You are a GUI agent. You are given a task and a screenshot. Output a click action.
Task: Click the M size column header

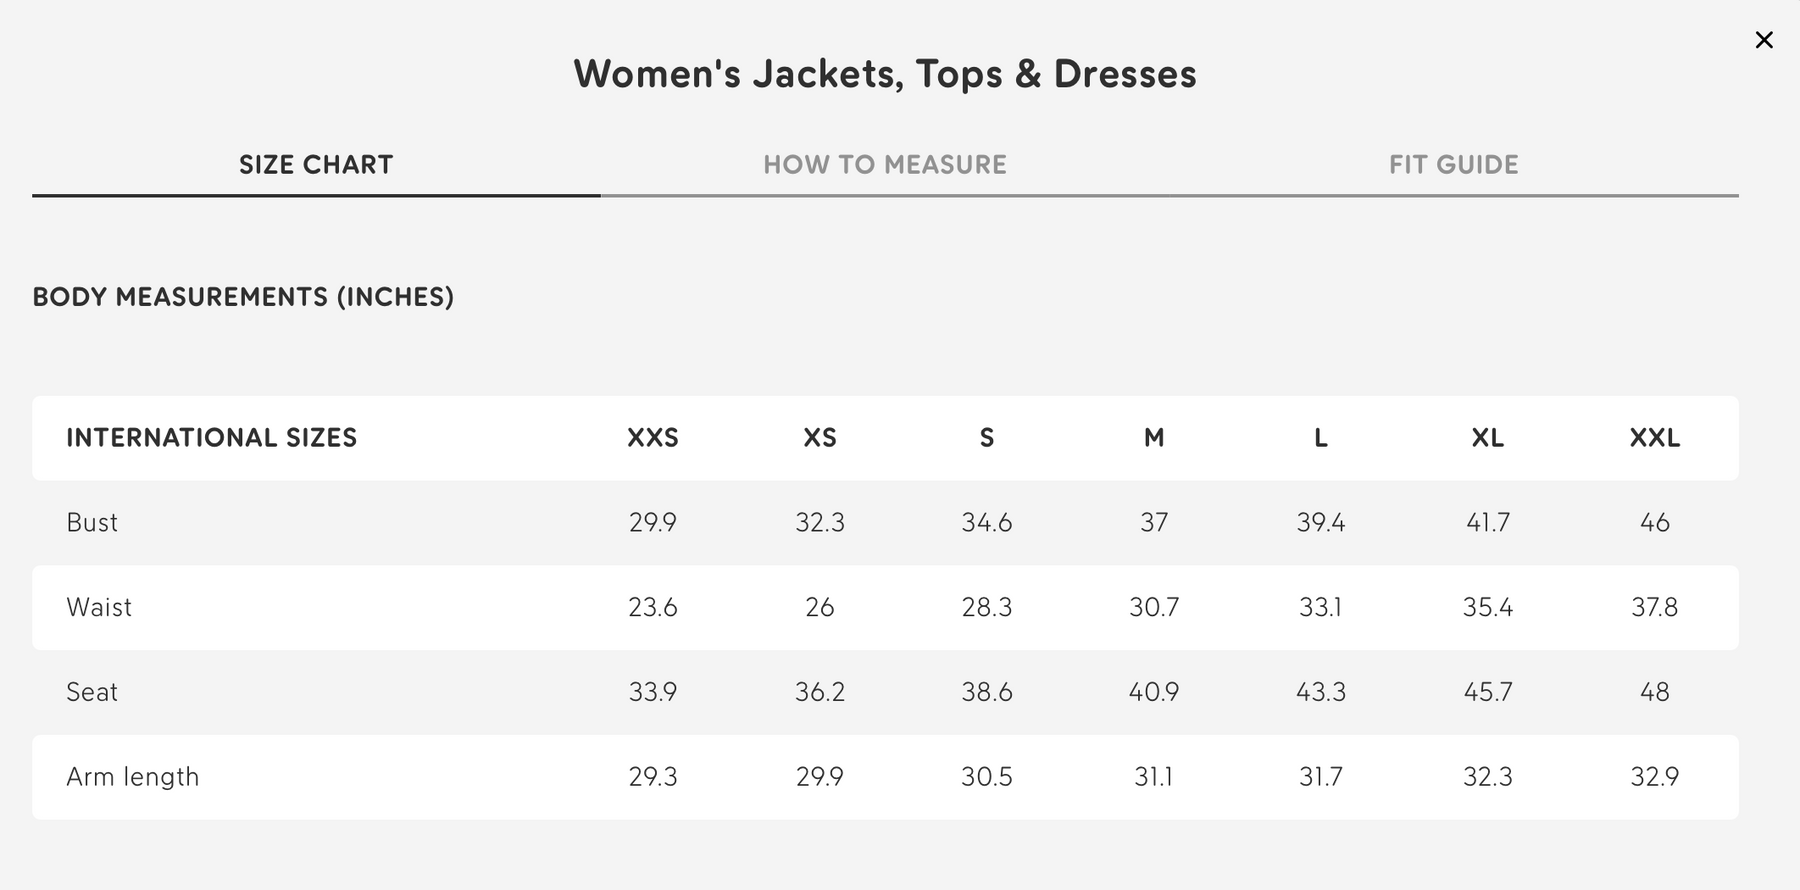[1154, 438]
